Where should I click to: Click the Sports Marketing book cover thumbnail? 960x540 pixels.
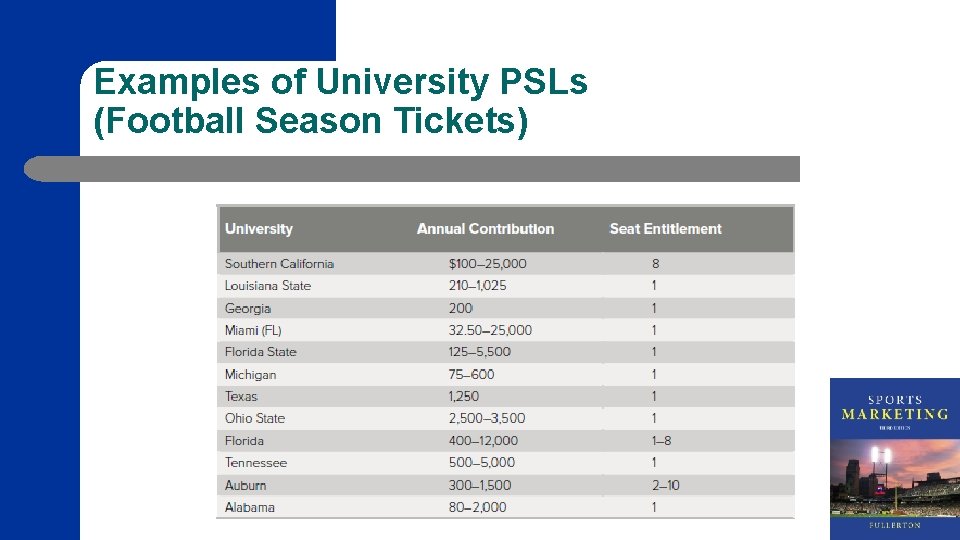pyautogui.click(x=894, y=458)
